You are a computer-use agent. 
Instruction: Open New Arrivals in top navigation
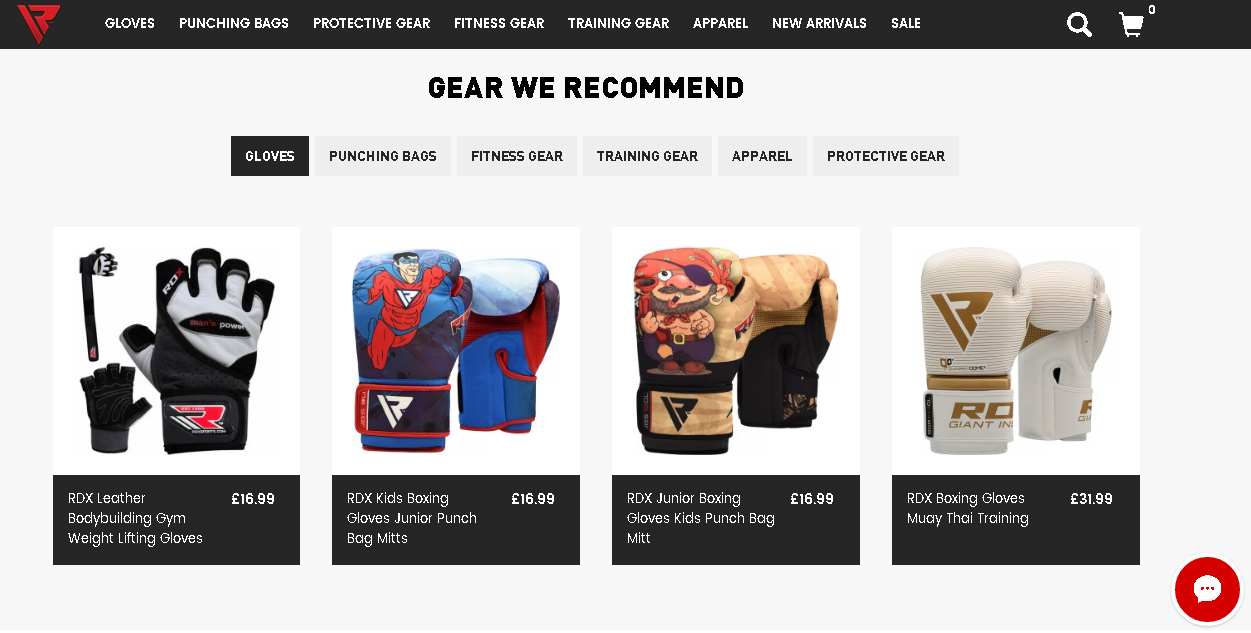click(819, 23)
